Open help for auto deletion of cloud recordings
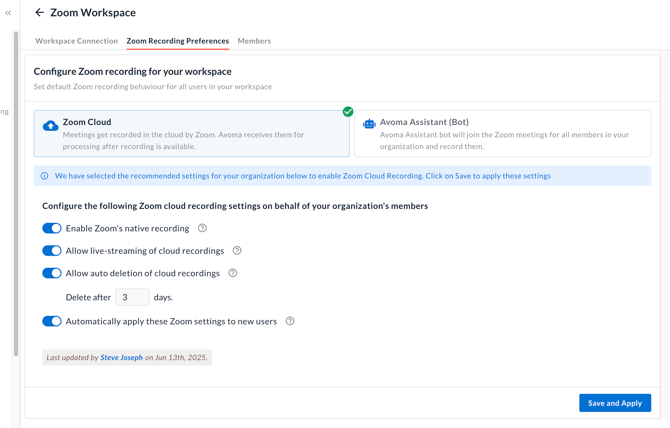This screenshot has width=670, height=428. [x=232, y=273]
